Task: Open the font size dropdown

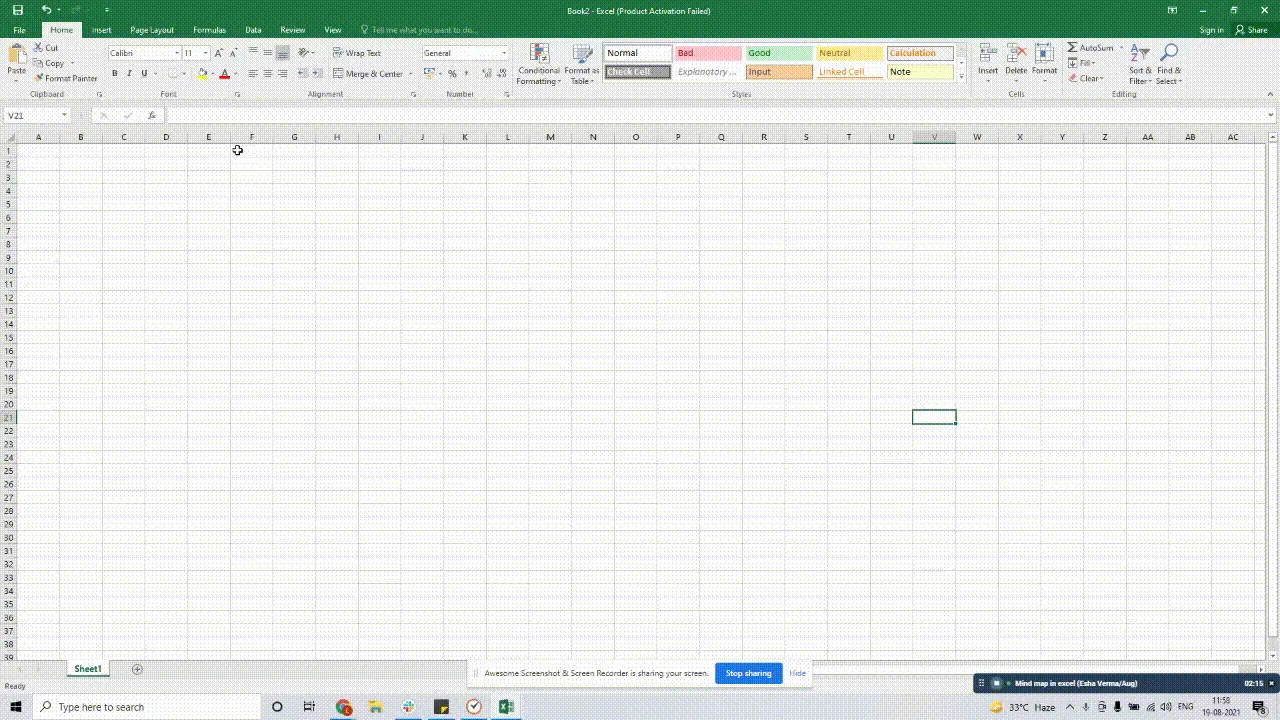Action: coord(205,53)
